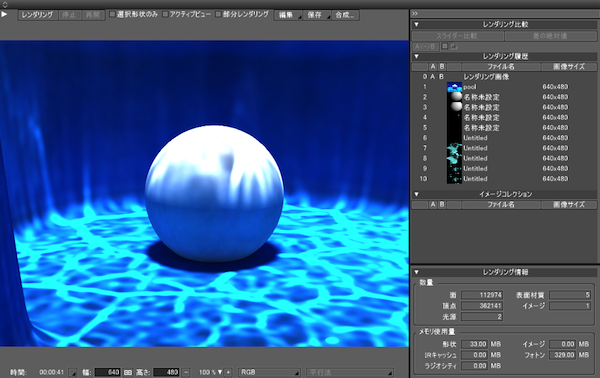Click the A marker in row 0
This screenshot has width=600, height=378.
click(433, 77)
